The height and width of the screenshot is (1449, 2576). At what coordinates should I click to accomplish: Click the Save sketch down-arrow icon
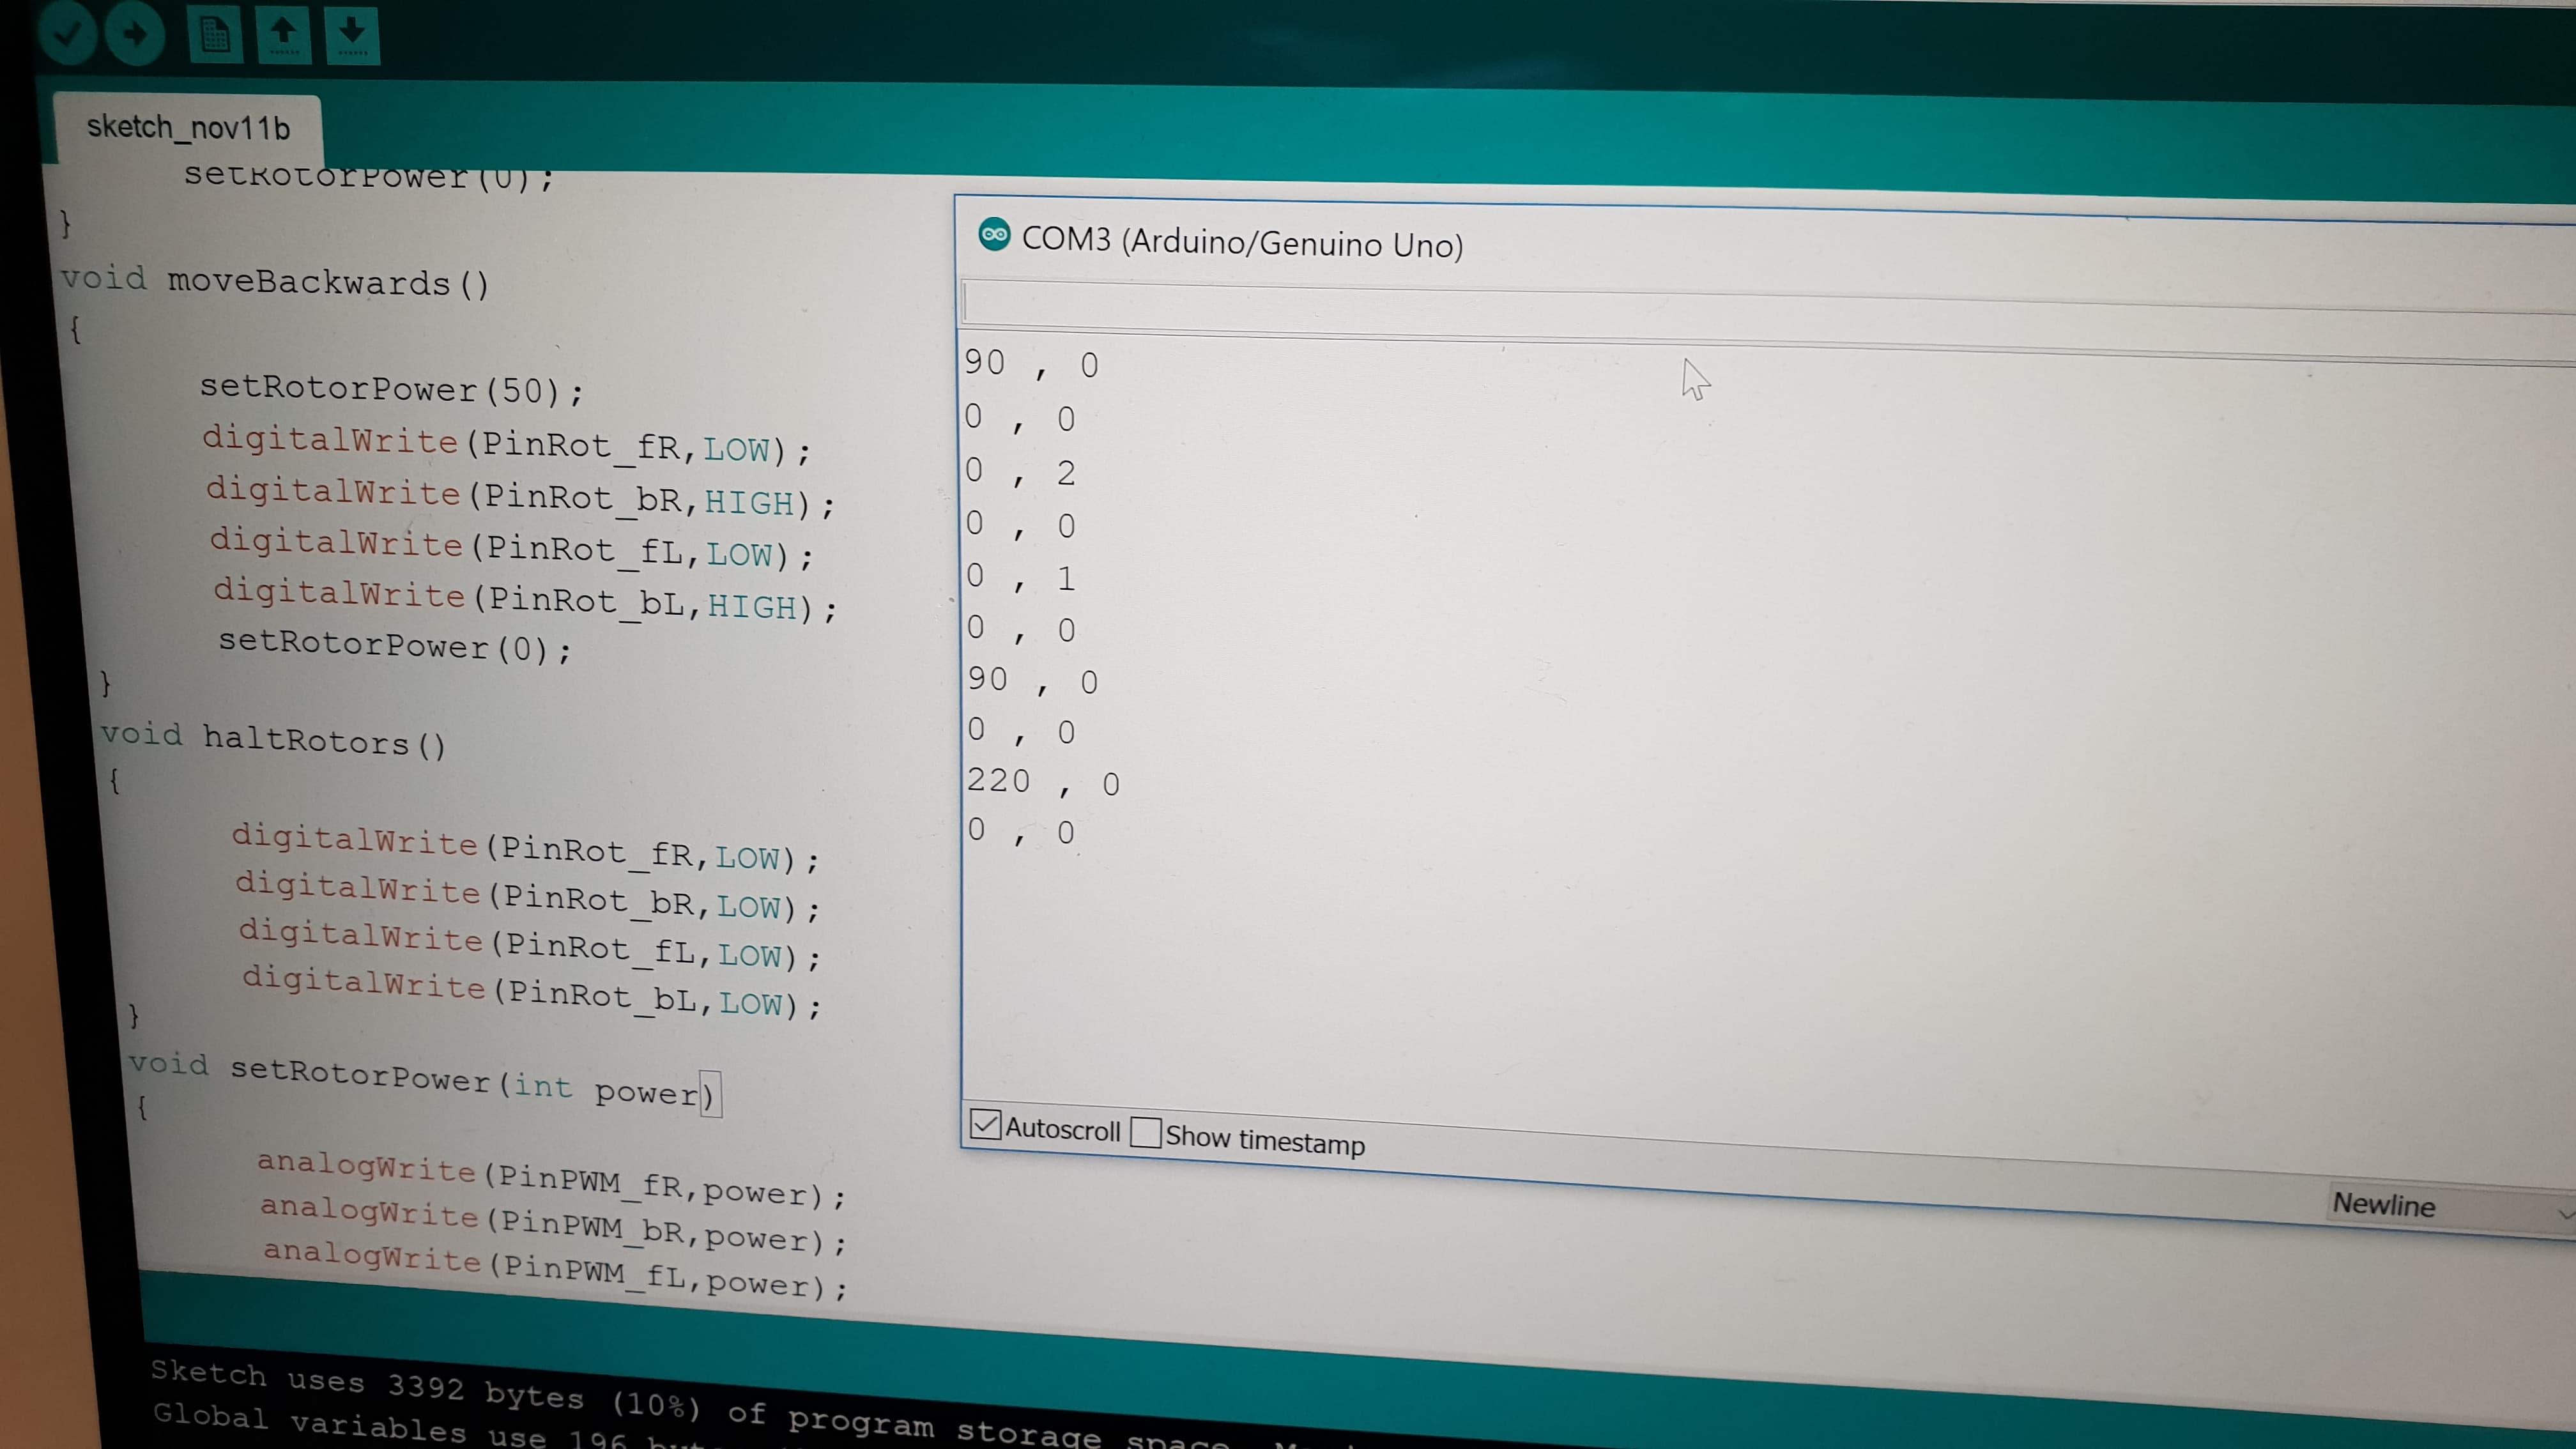(352, 35)
